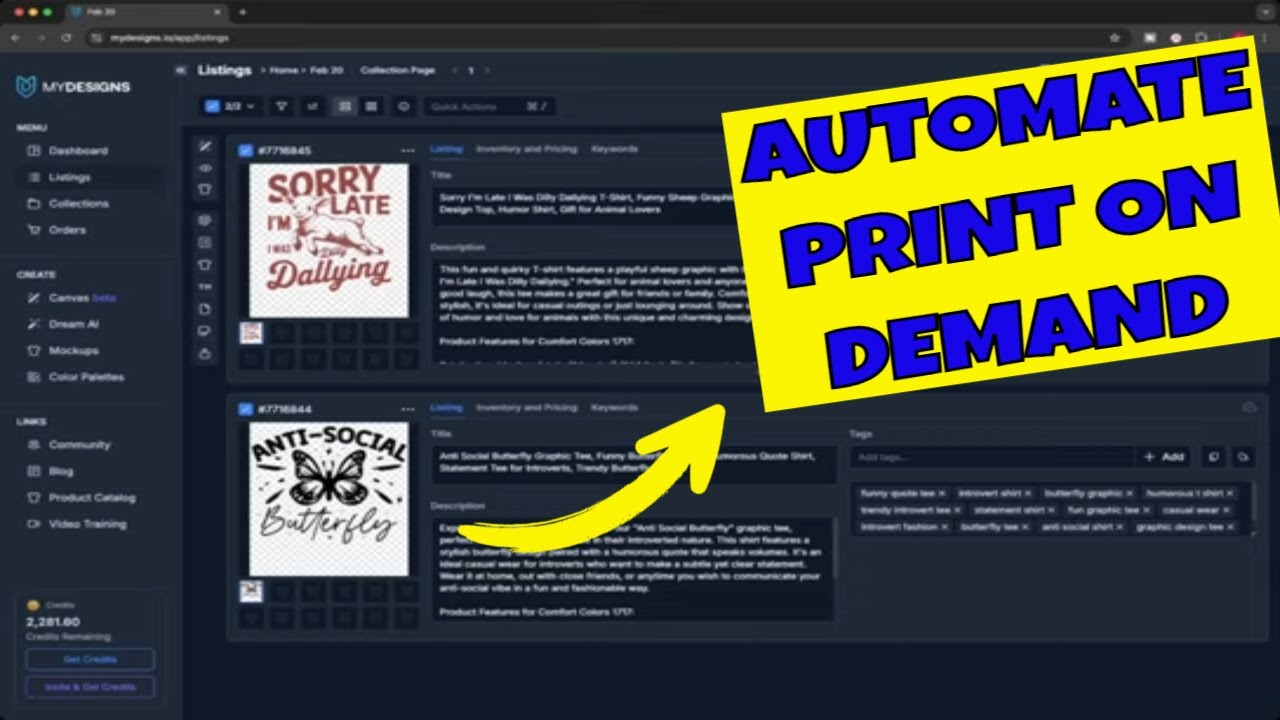Select the Anti-Social Butterfly design image
This screenshot has width=1280, height=720.
pos(329,499)
